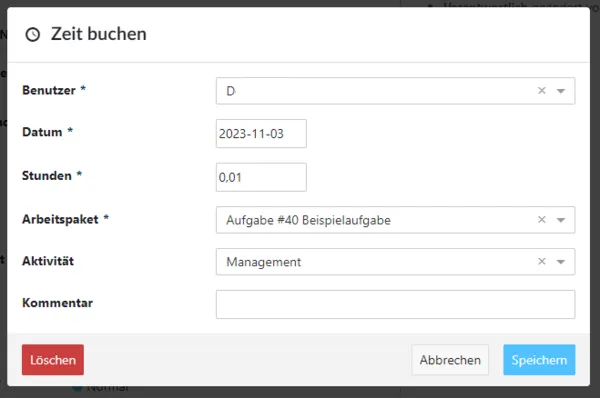Click the Abbrechen button
This screenshot has height=398, width=600.
(x=450, y=360)
